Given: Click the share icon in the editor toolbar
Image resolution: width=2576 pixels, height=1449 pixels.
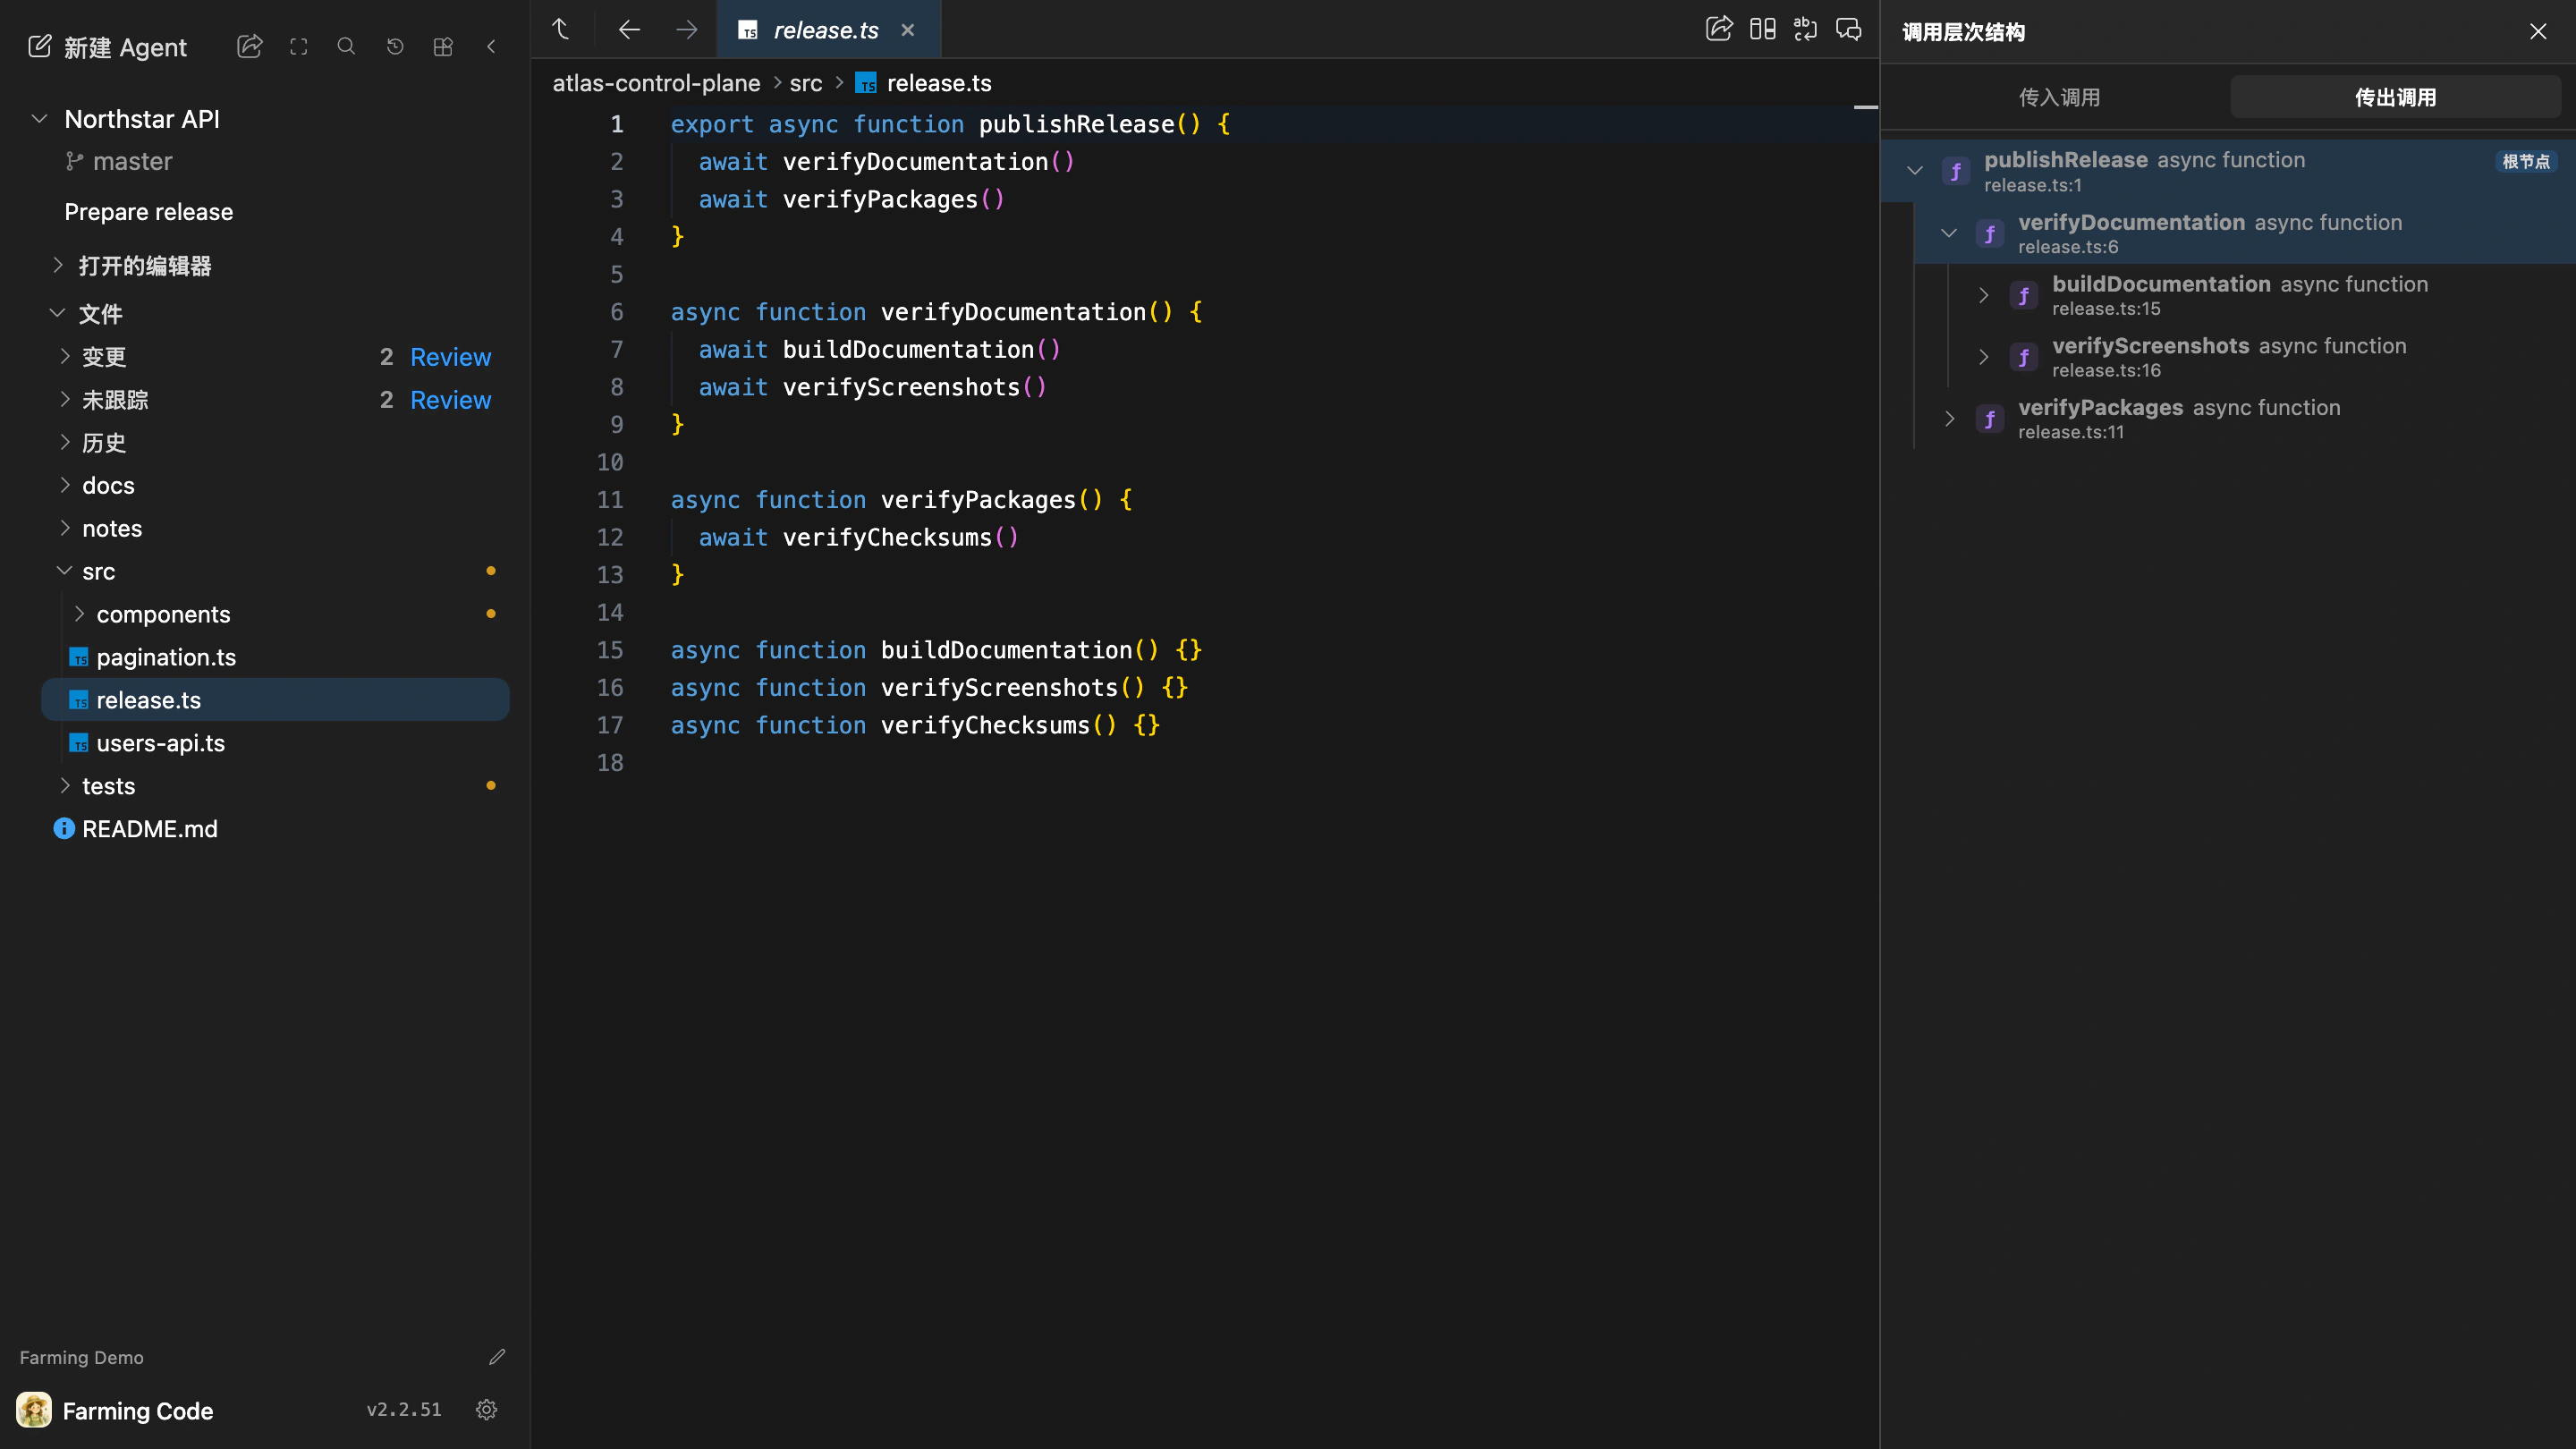Looking at the screenshot, I should pyautogui.click(x=1719, y=29).
